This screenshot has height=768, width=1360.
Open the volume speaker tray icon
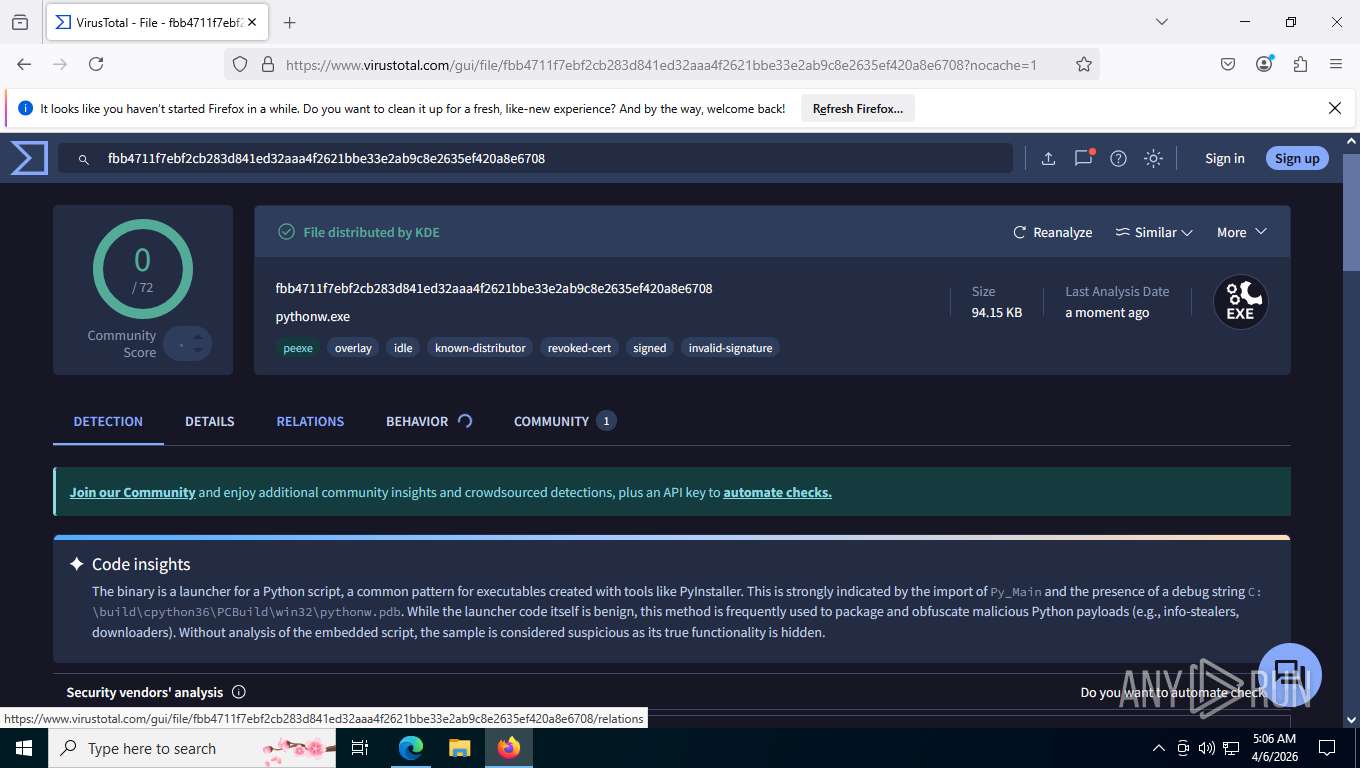coord(1206,748)
